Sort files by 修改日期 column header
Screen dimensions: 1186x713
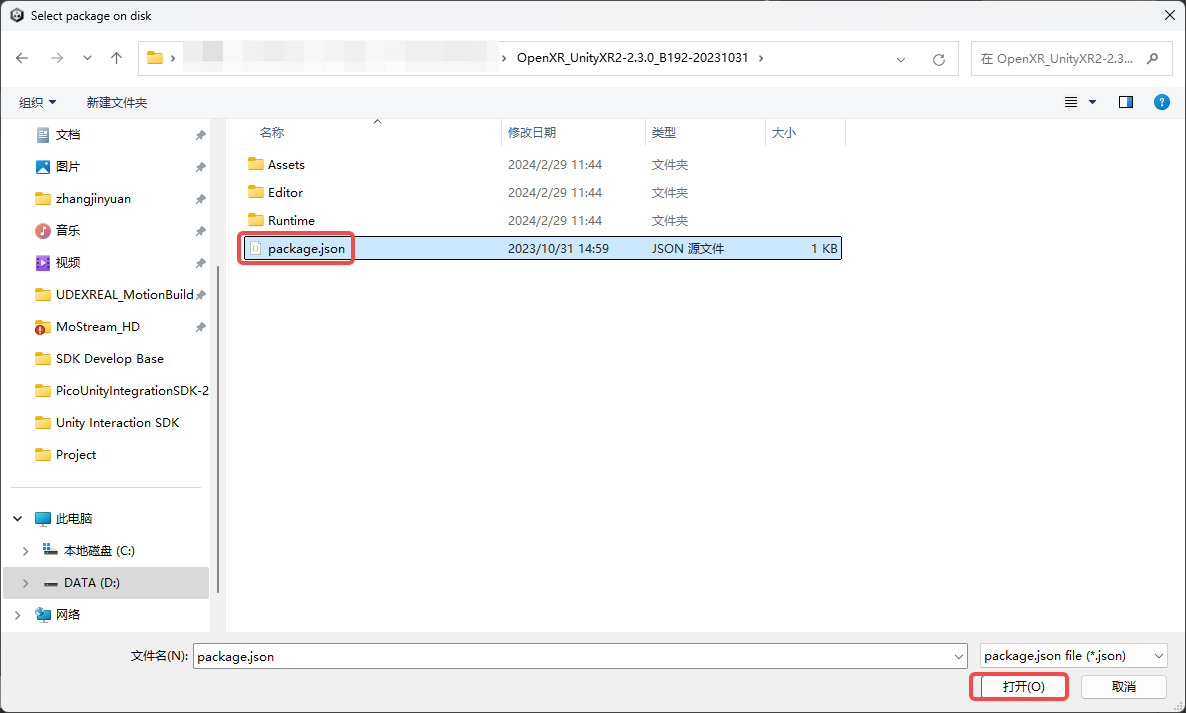tap(532, 132)
